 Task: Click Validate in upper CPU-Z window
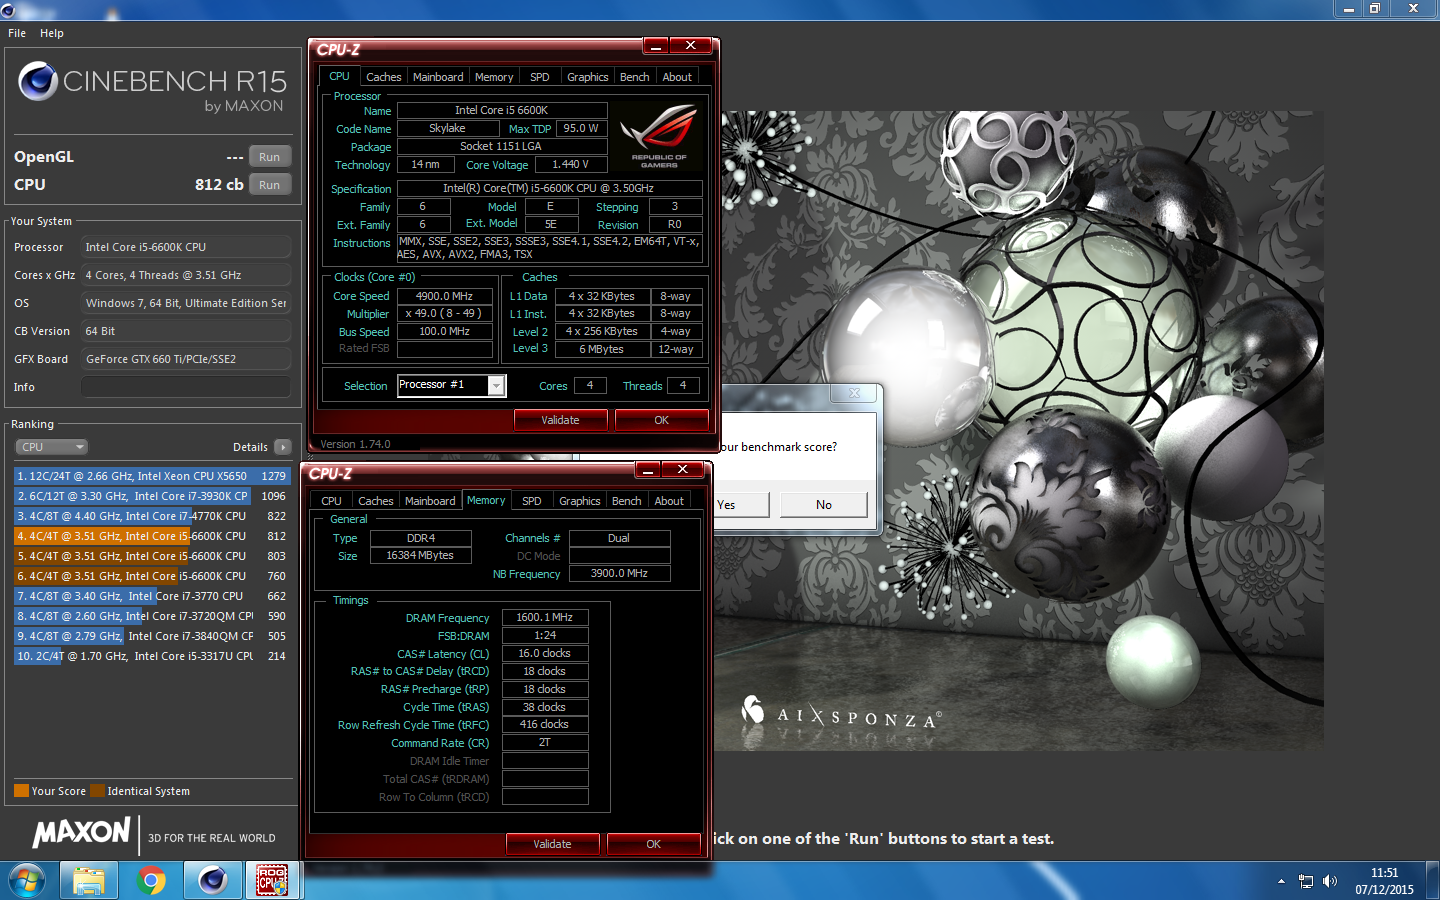tap(560, 420)
